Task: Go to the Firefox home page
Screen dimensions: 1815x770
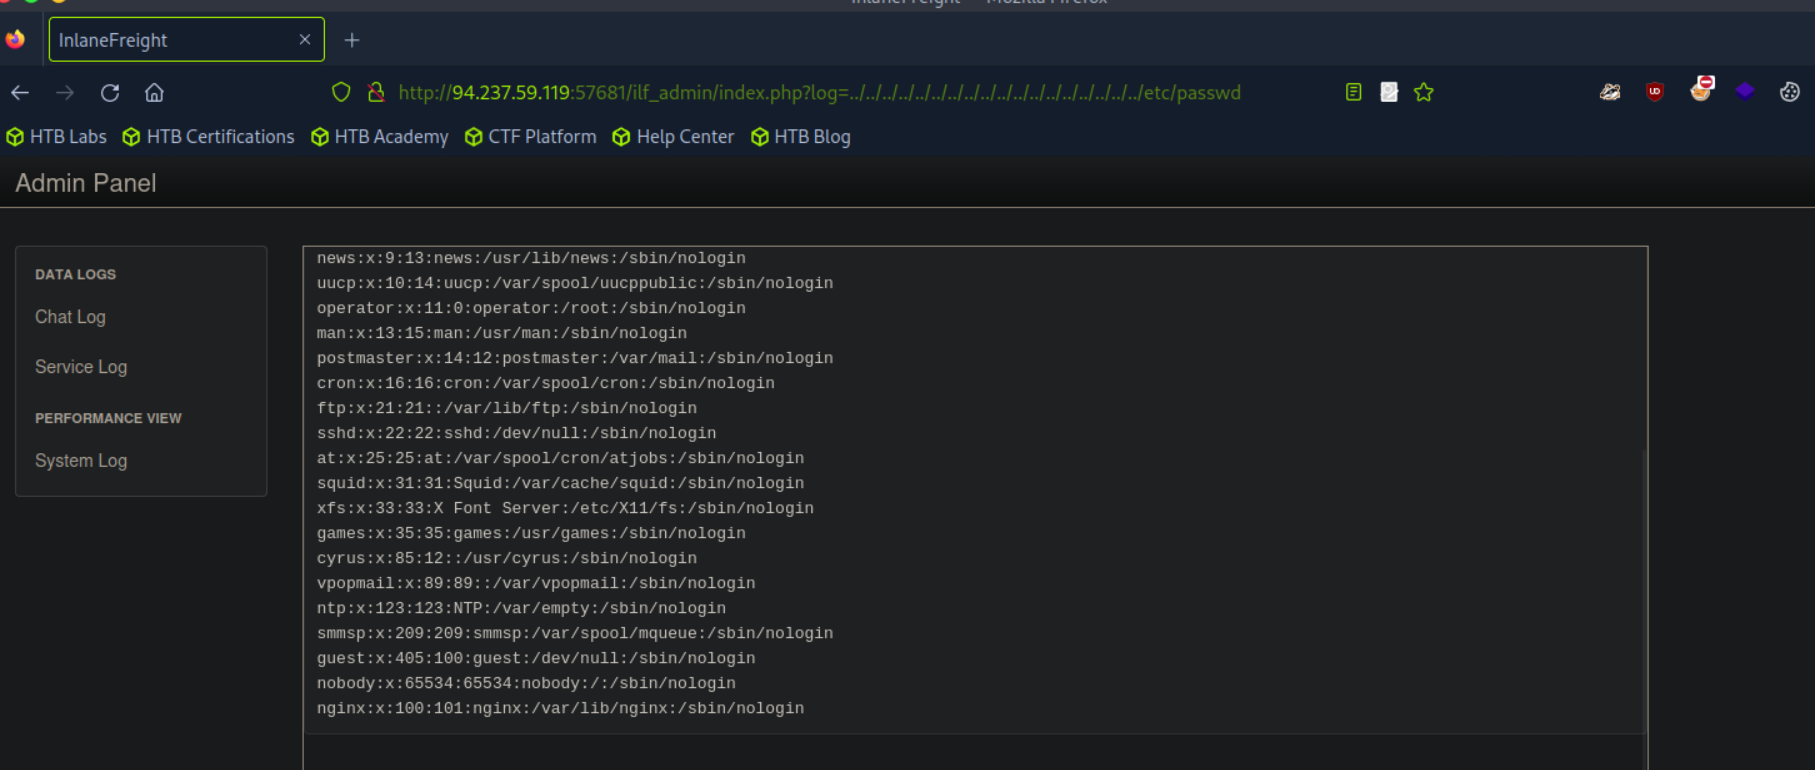Action: pyautogui.click(x=154, y=93)
